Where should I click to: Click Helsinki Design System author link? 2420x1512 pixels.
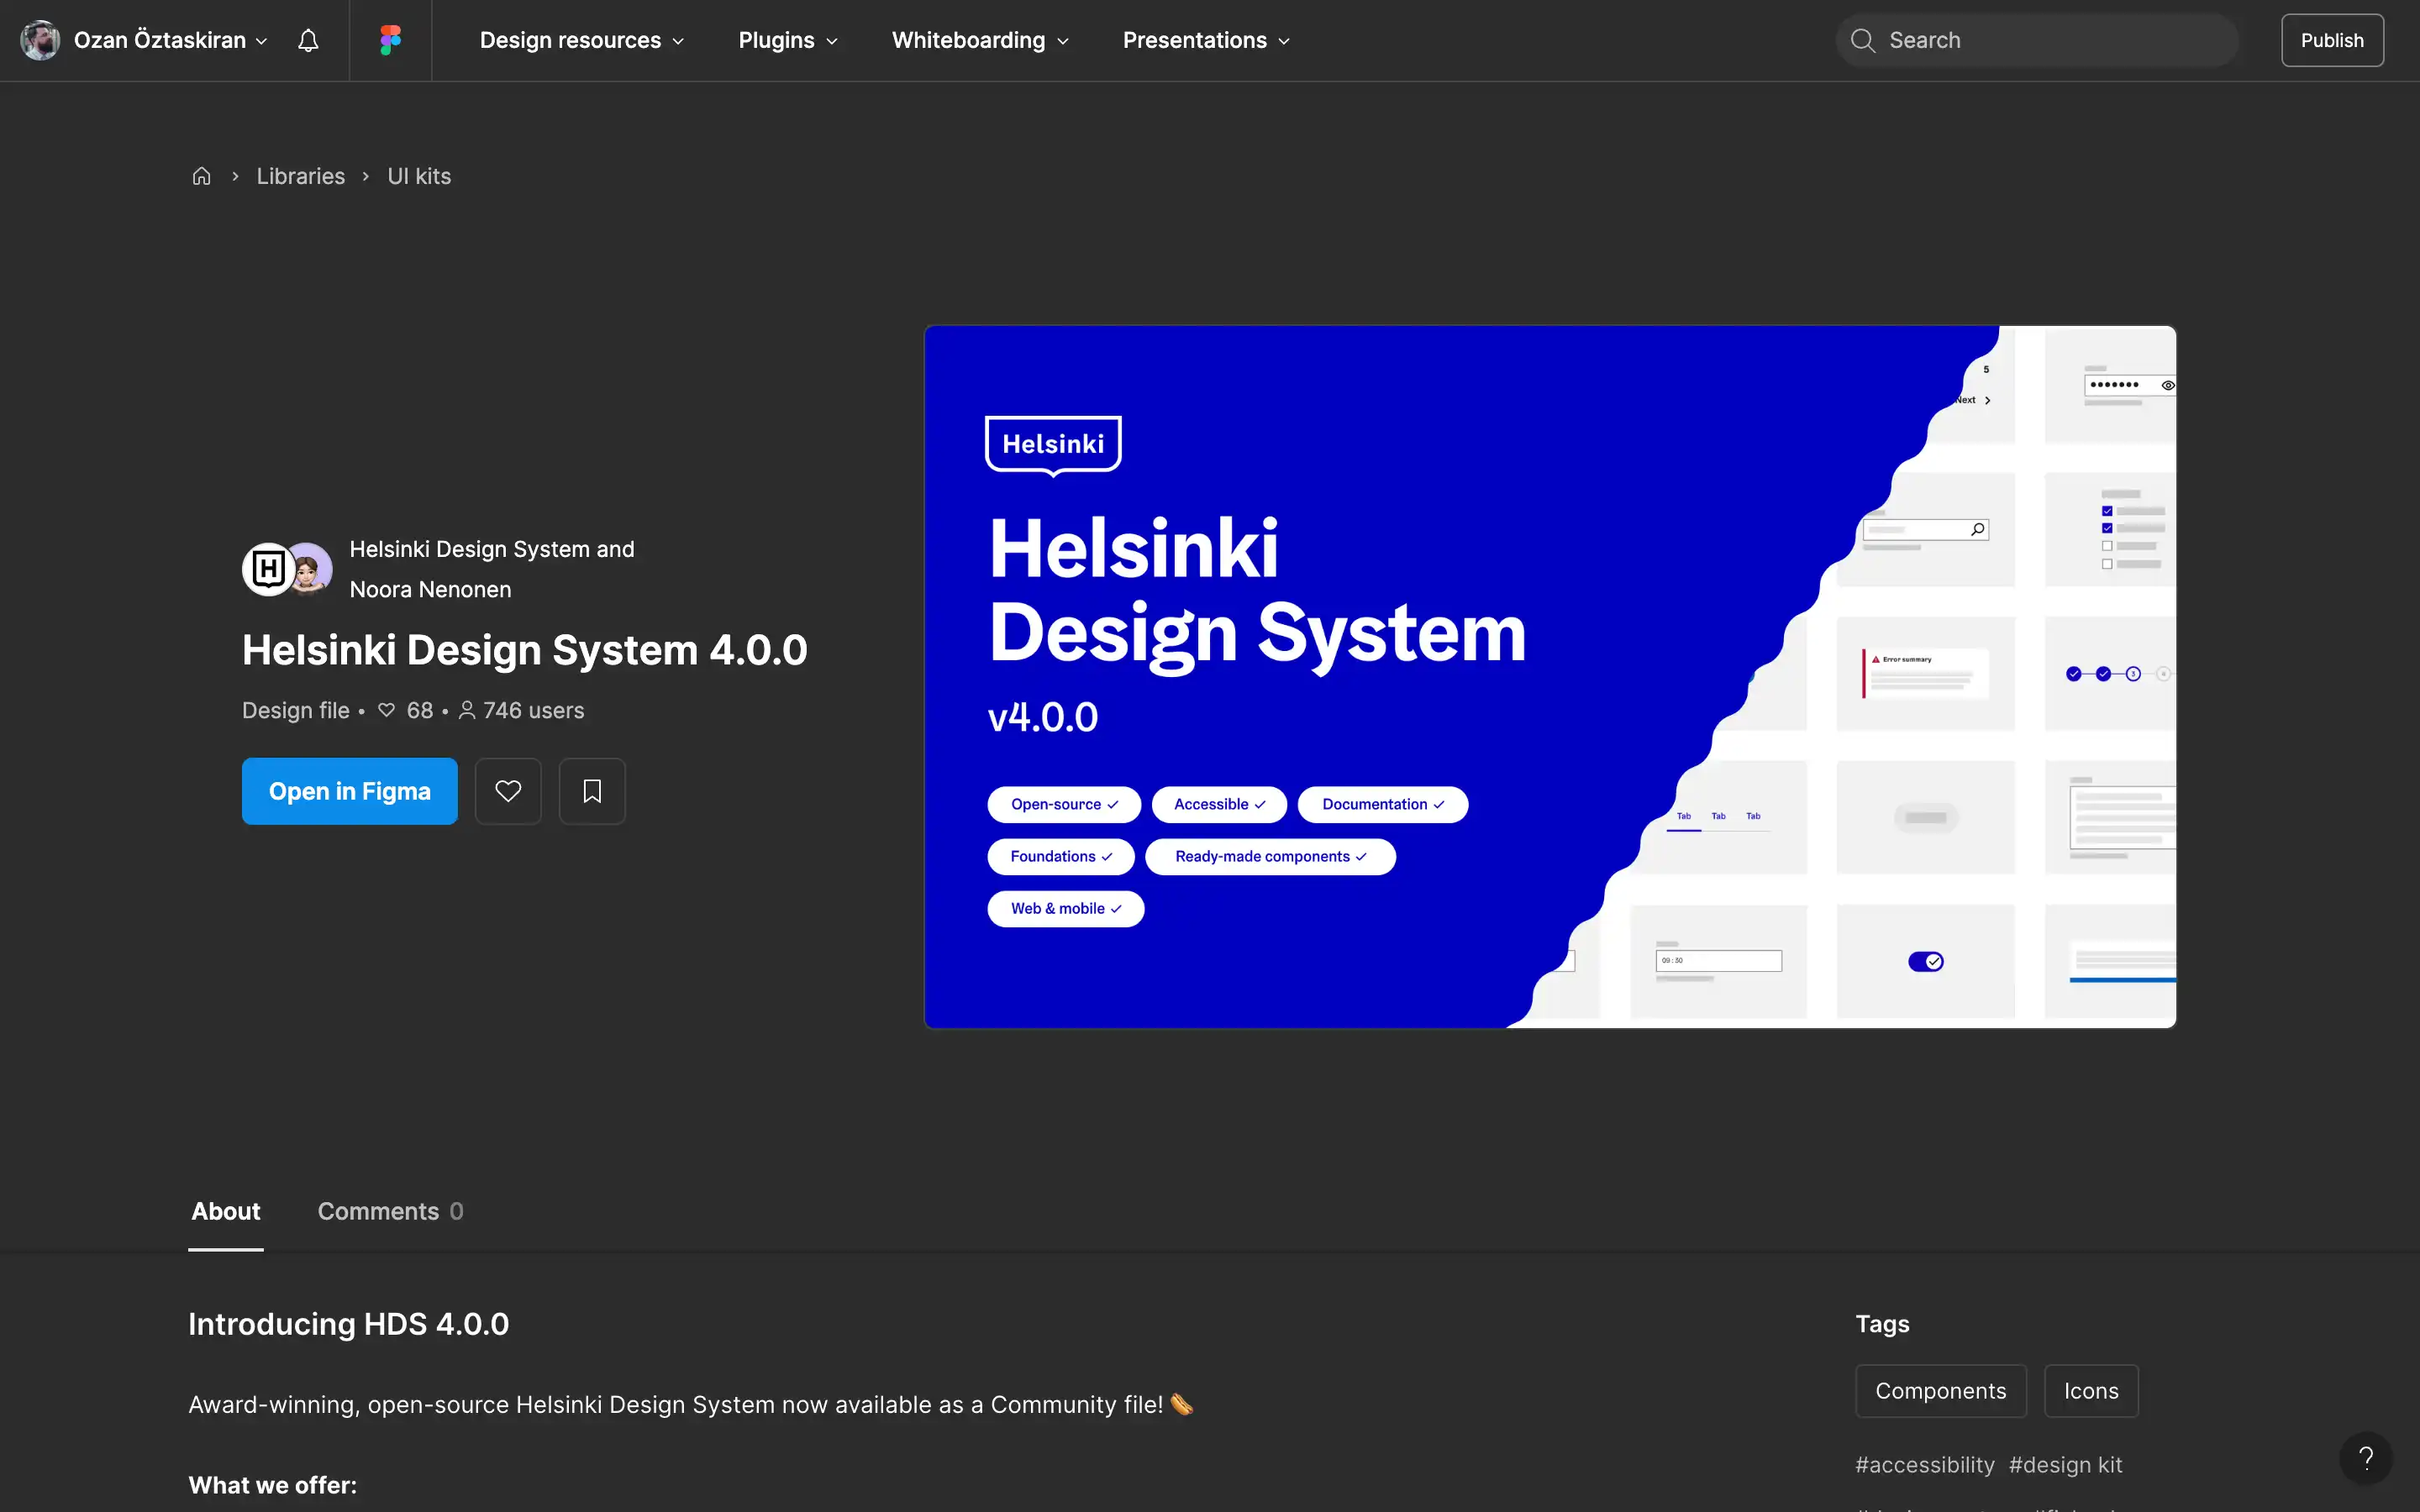click(x=470, y=549)
